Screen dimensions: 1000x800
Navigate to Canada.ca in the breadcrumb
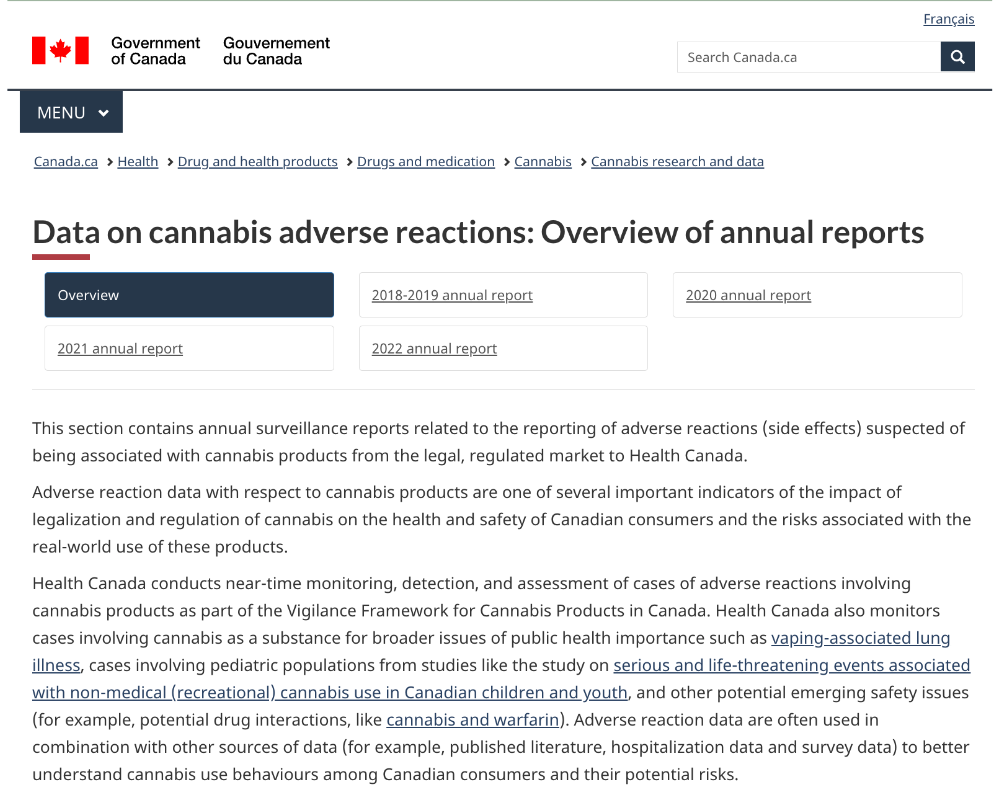click(65, 161)
